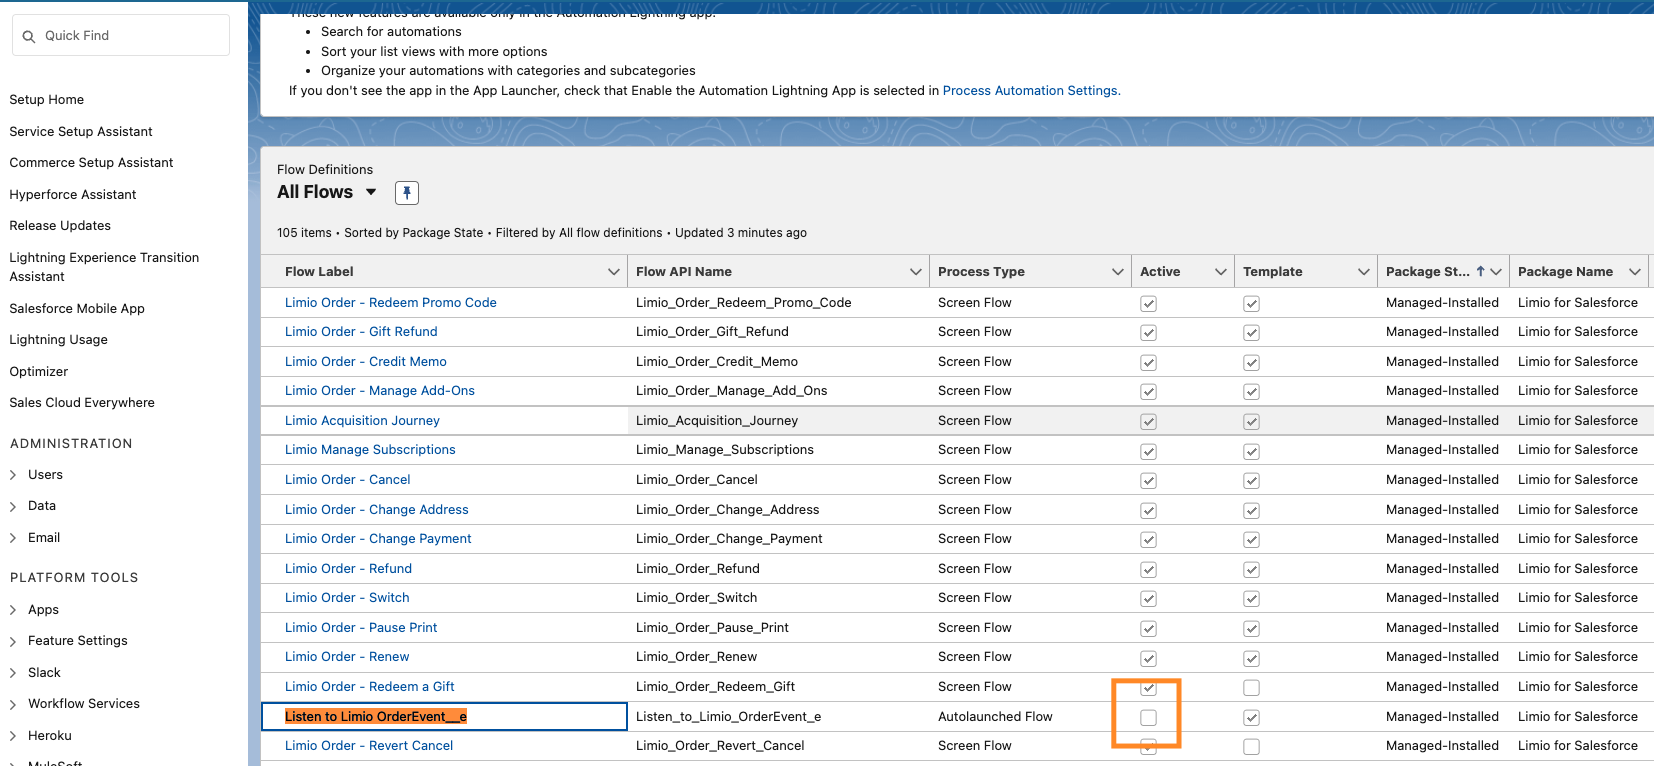Sort by Flow Label column header
Screen dimensions: 1654x766
319,272
